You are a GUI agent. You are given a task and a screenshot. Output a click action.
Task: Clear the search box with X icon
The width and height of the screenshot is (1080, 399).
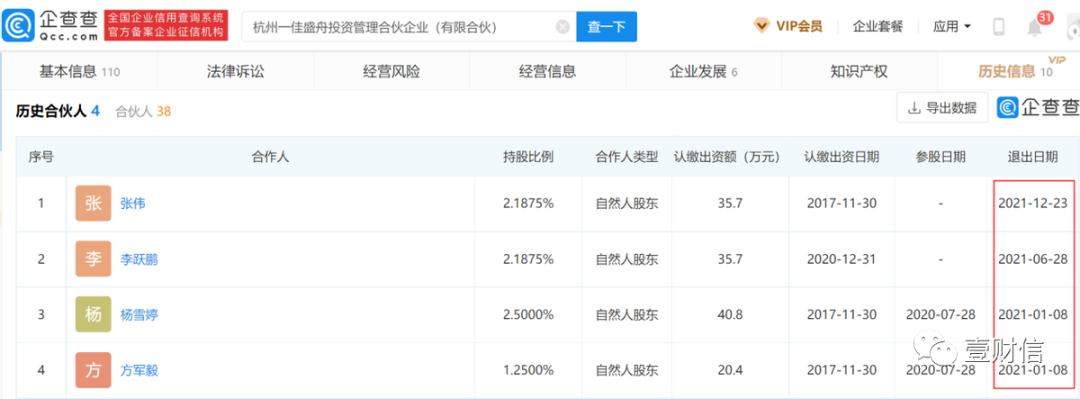point(563,27)
